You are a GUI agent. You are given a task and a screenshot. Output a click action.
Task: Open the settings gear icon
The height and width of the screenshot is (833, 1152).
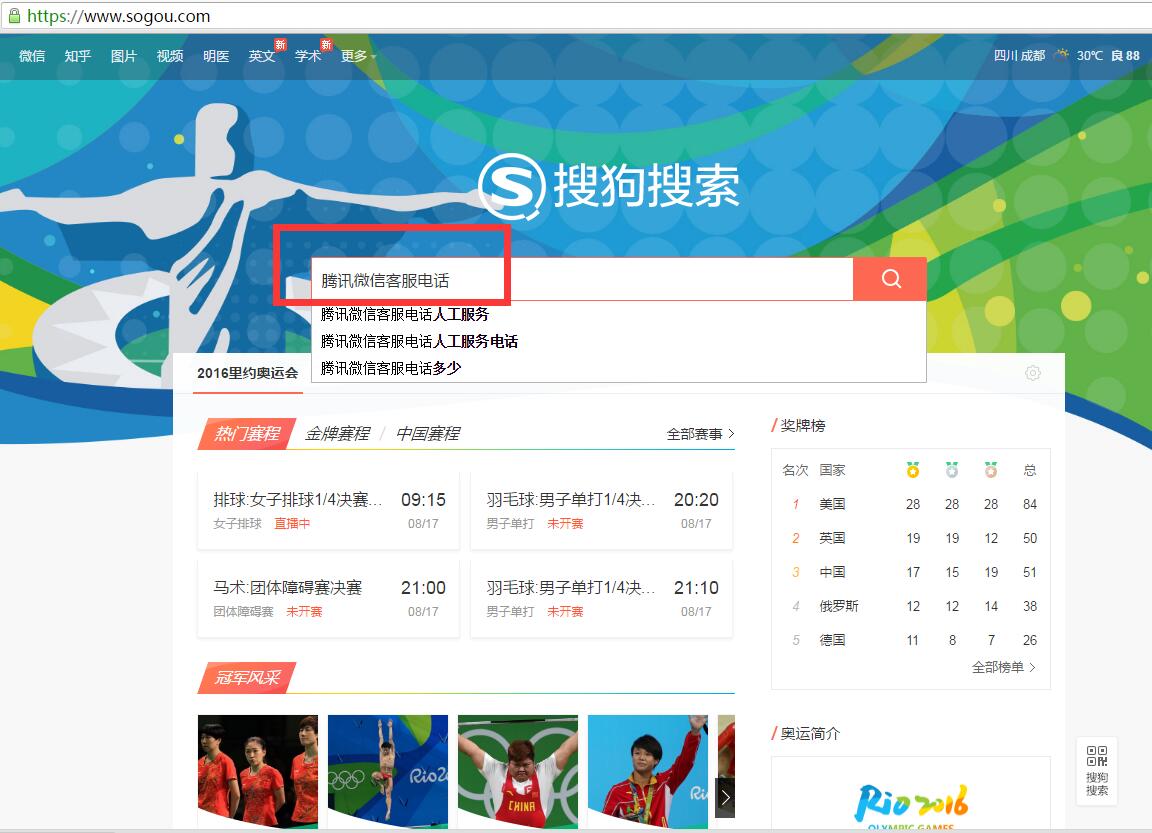pos(1032,373)
